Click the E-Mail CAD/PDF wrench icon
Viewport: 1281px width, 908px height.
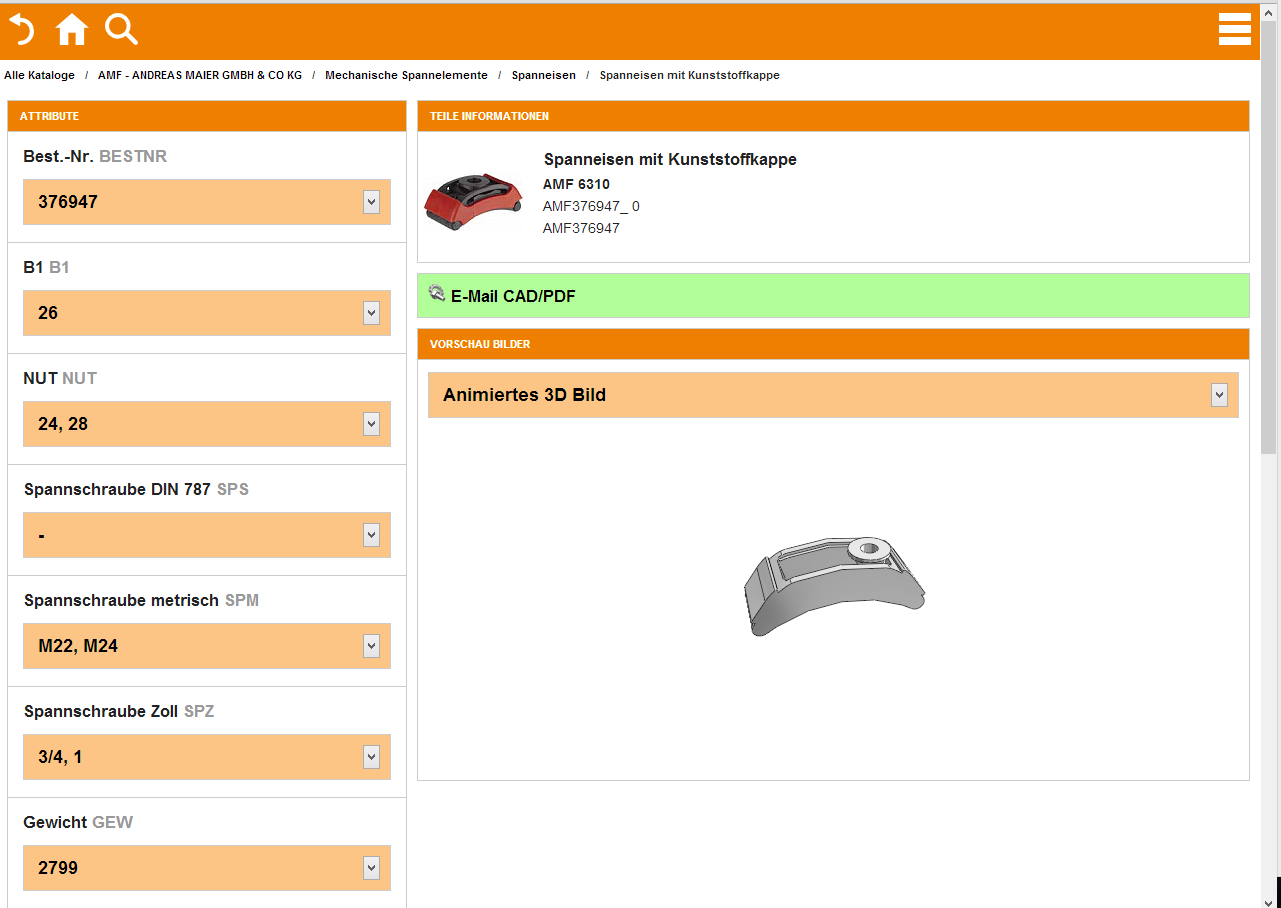click(x=436, y=293)
